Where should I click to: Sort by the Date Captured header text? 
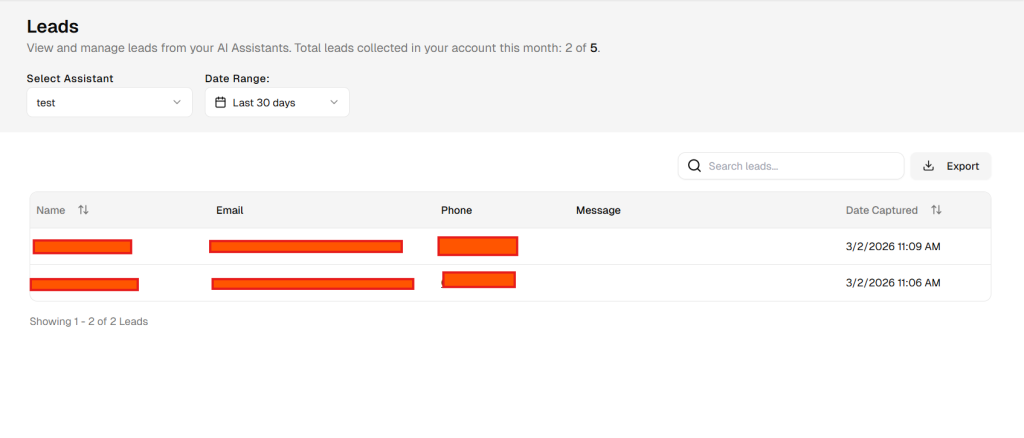point(881,210)
